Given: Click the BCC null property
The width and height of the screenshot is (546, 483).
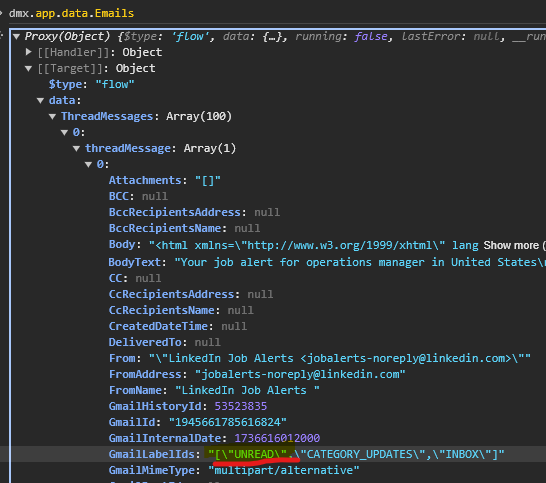Looking at the screenshot, I should [138, 196].
